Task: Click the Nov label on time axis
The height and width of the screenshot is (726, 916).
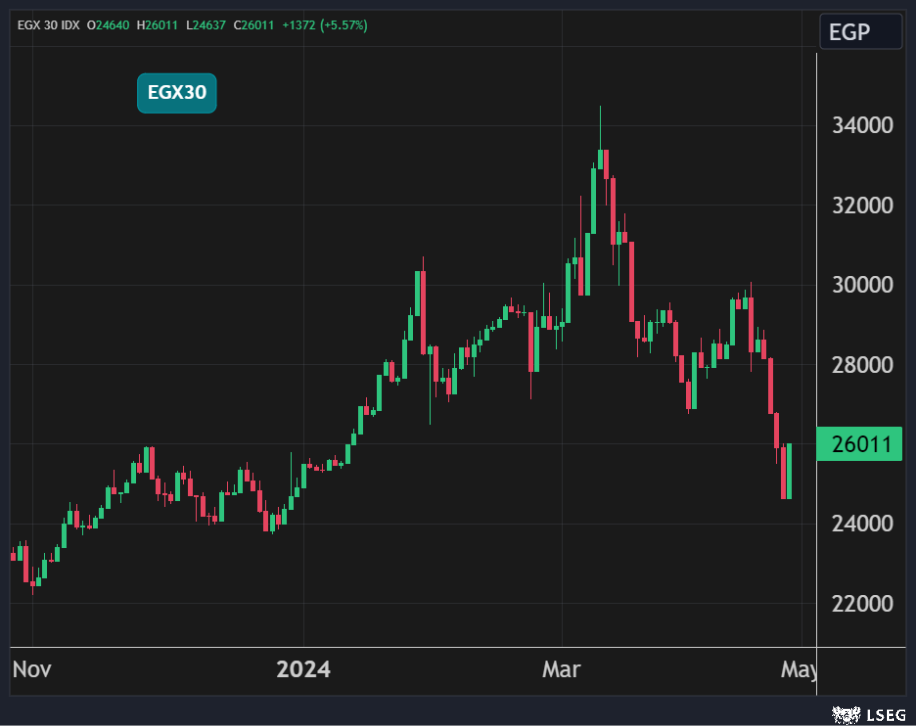Action: pos(33,669)
